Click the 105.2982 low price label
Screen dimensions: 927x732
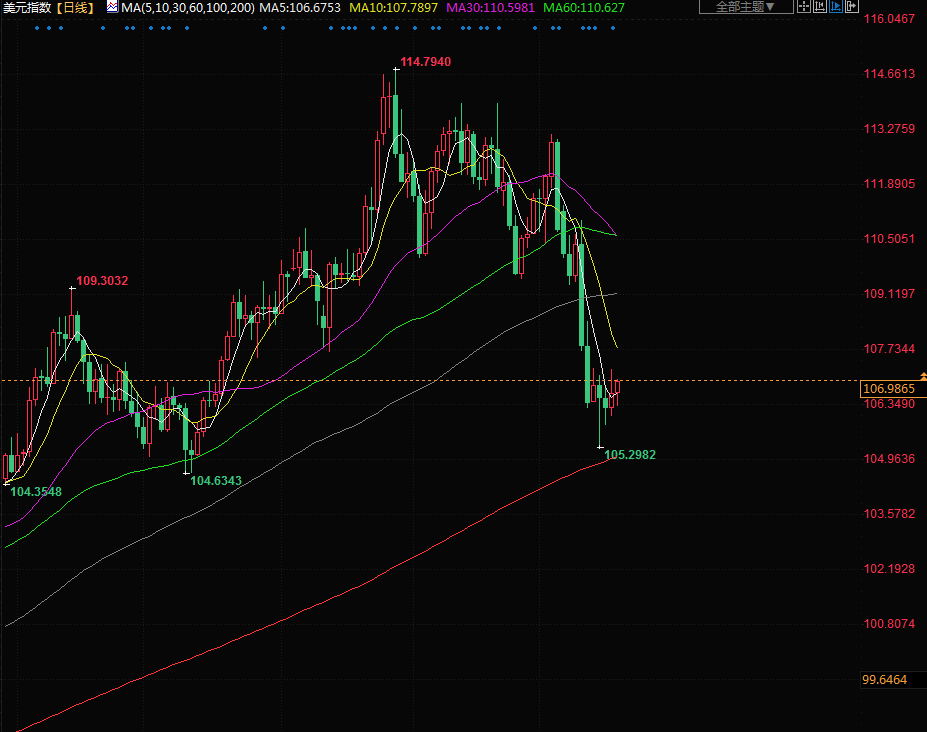(x=630, y=454)
